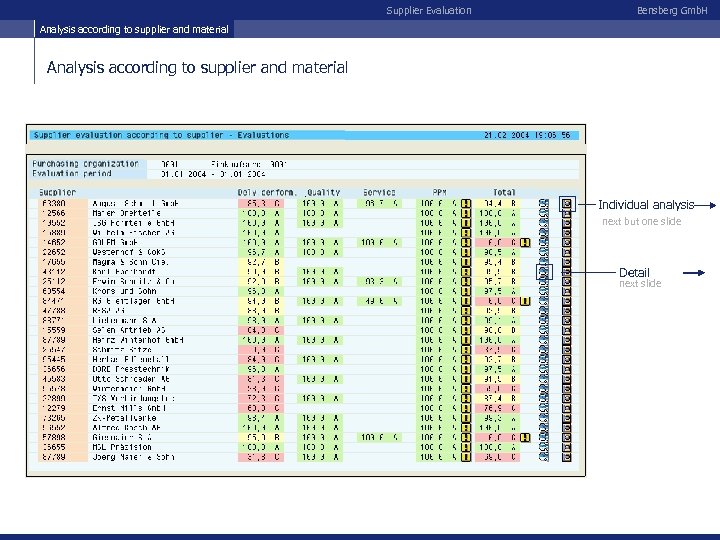
Task: Click supplier name 'Westerhof & CoKG'
Action: pyautogui.click(x=129, y=252)
